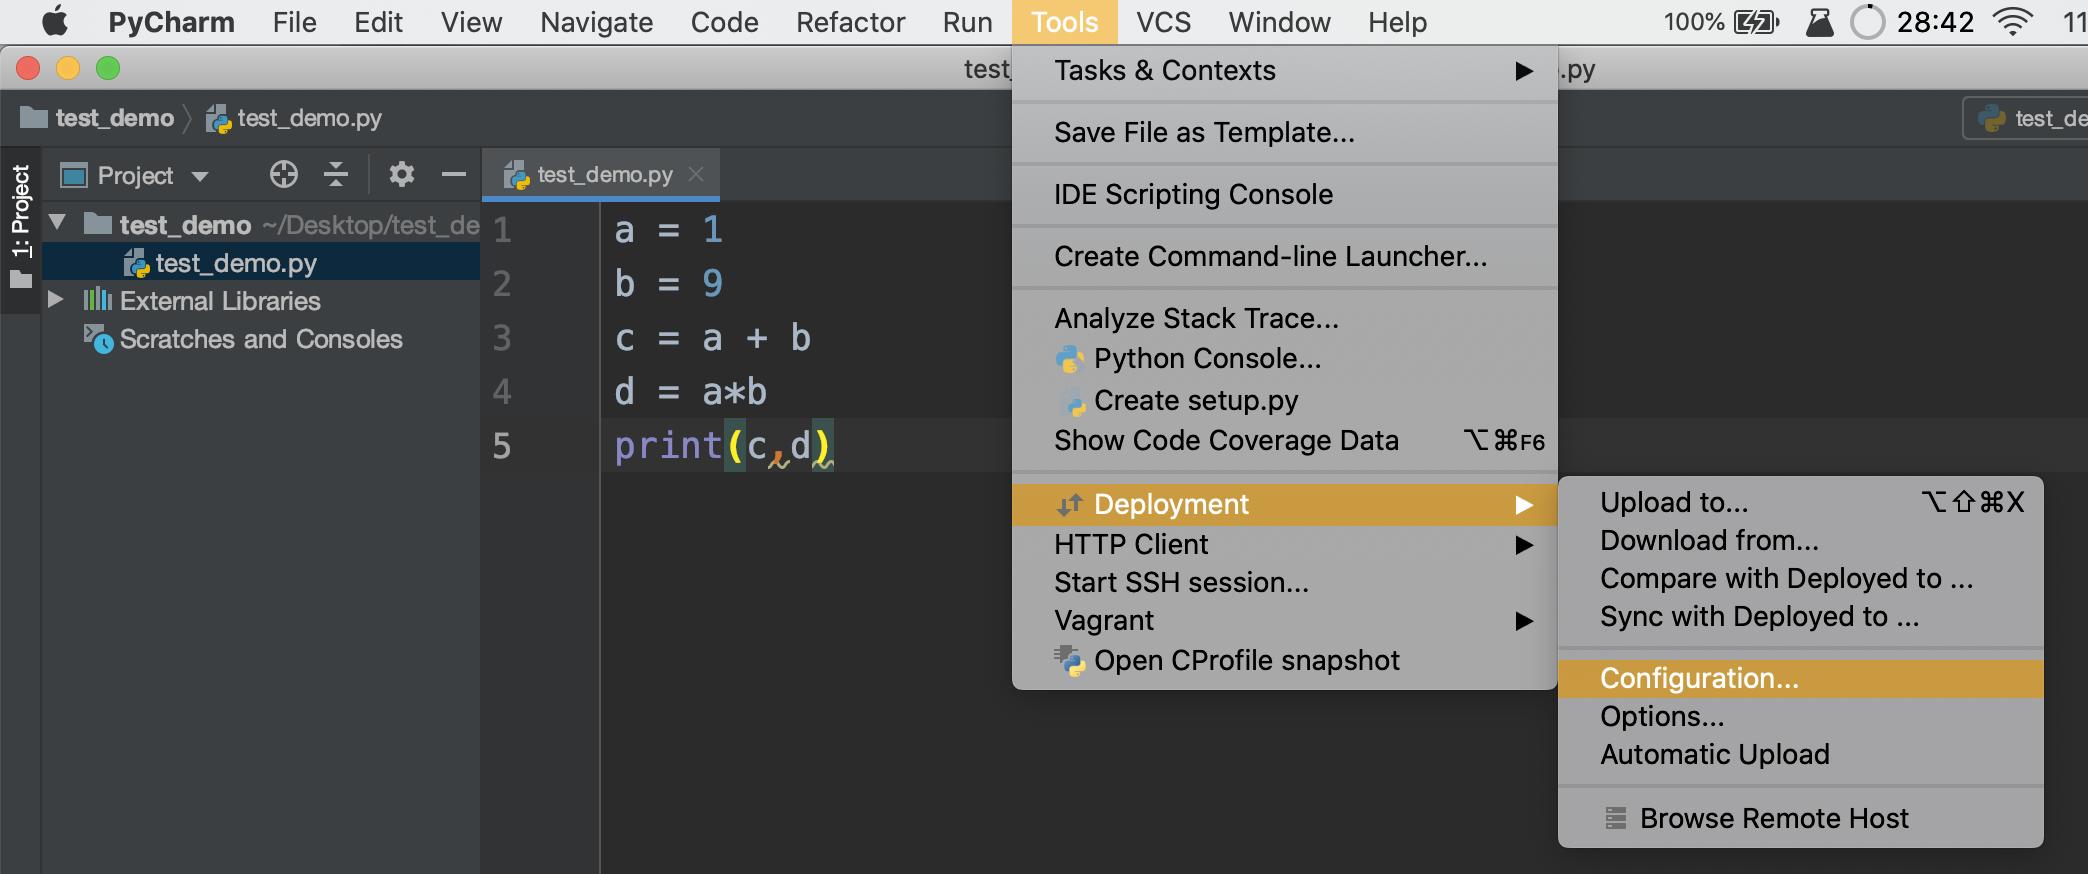Click test_demo.py breadcrumb in navigation bar
The height and width of the screenshot is (874, 2088).
(x=294, y=118)
